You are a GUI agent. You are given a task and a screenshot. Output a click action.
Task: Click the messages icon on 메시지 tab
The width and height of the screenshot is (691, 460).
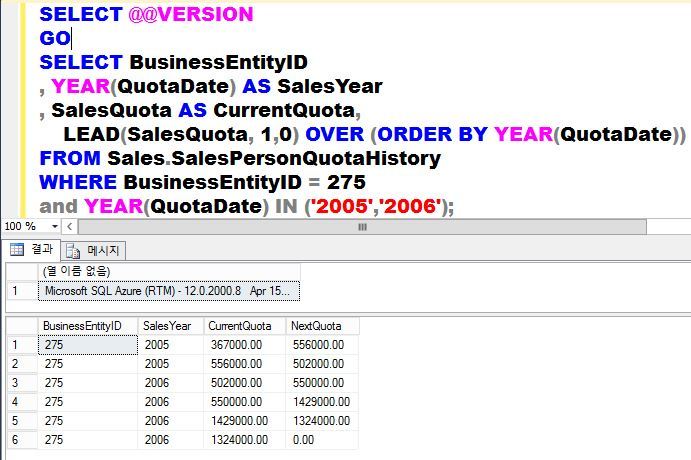click(73, 251)
